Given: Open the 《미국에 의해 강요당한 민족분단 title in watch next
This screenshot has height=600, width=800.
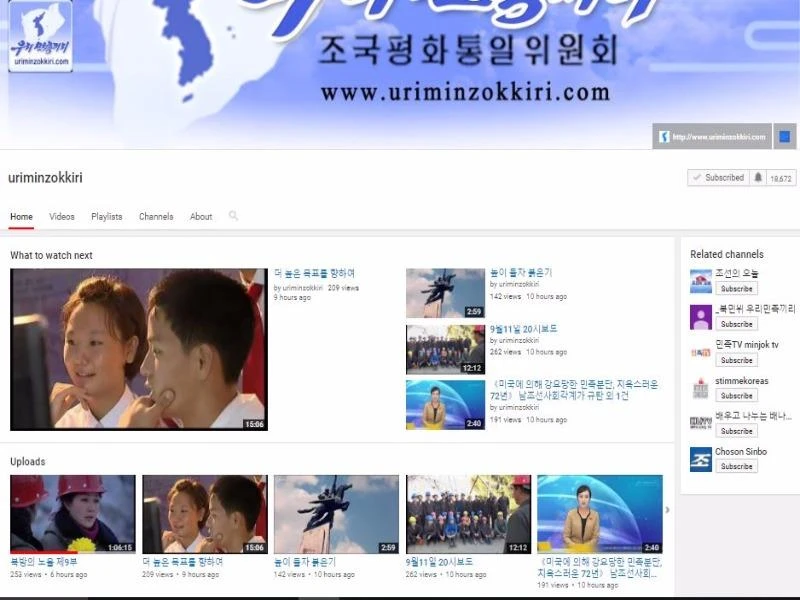Looking at the screenshot, I should click(574, 390).
